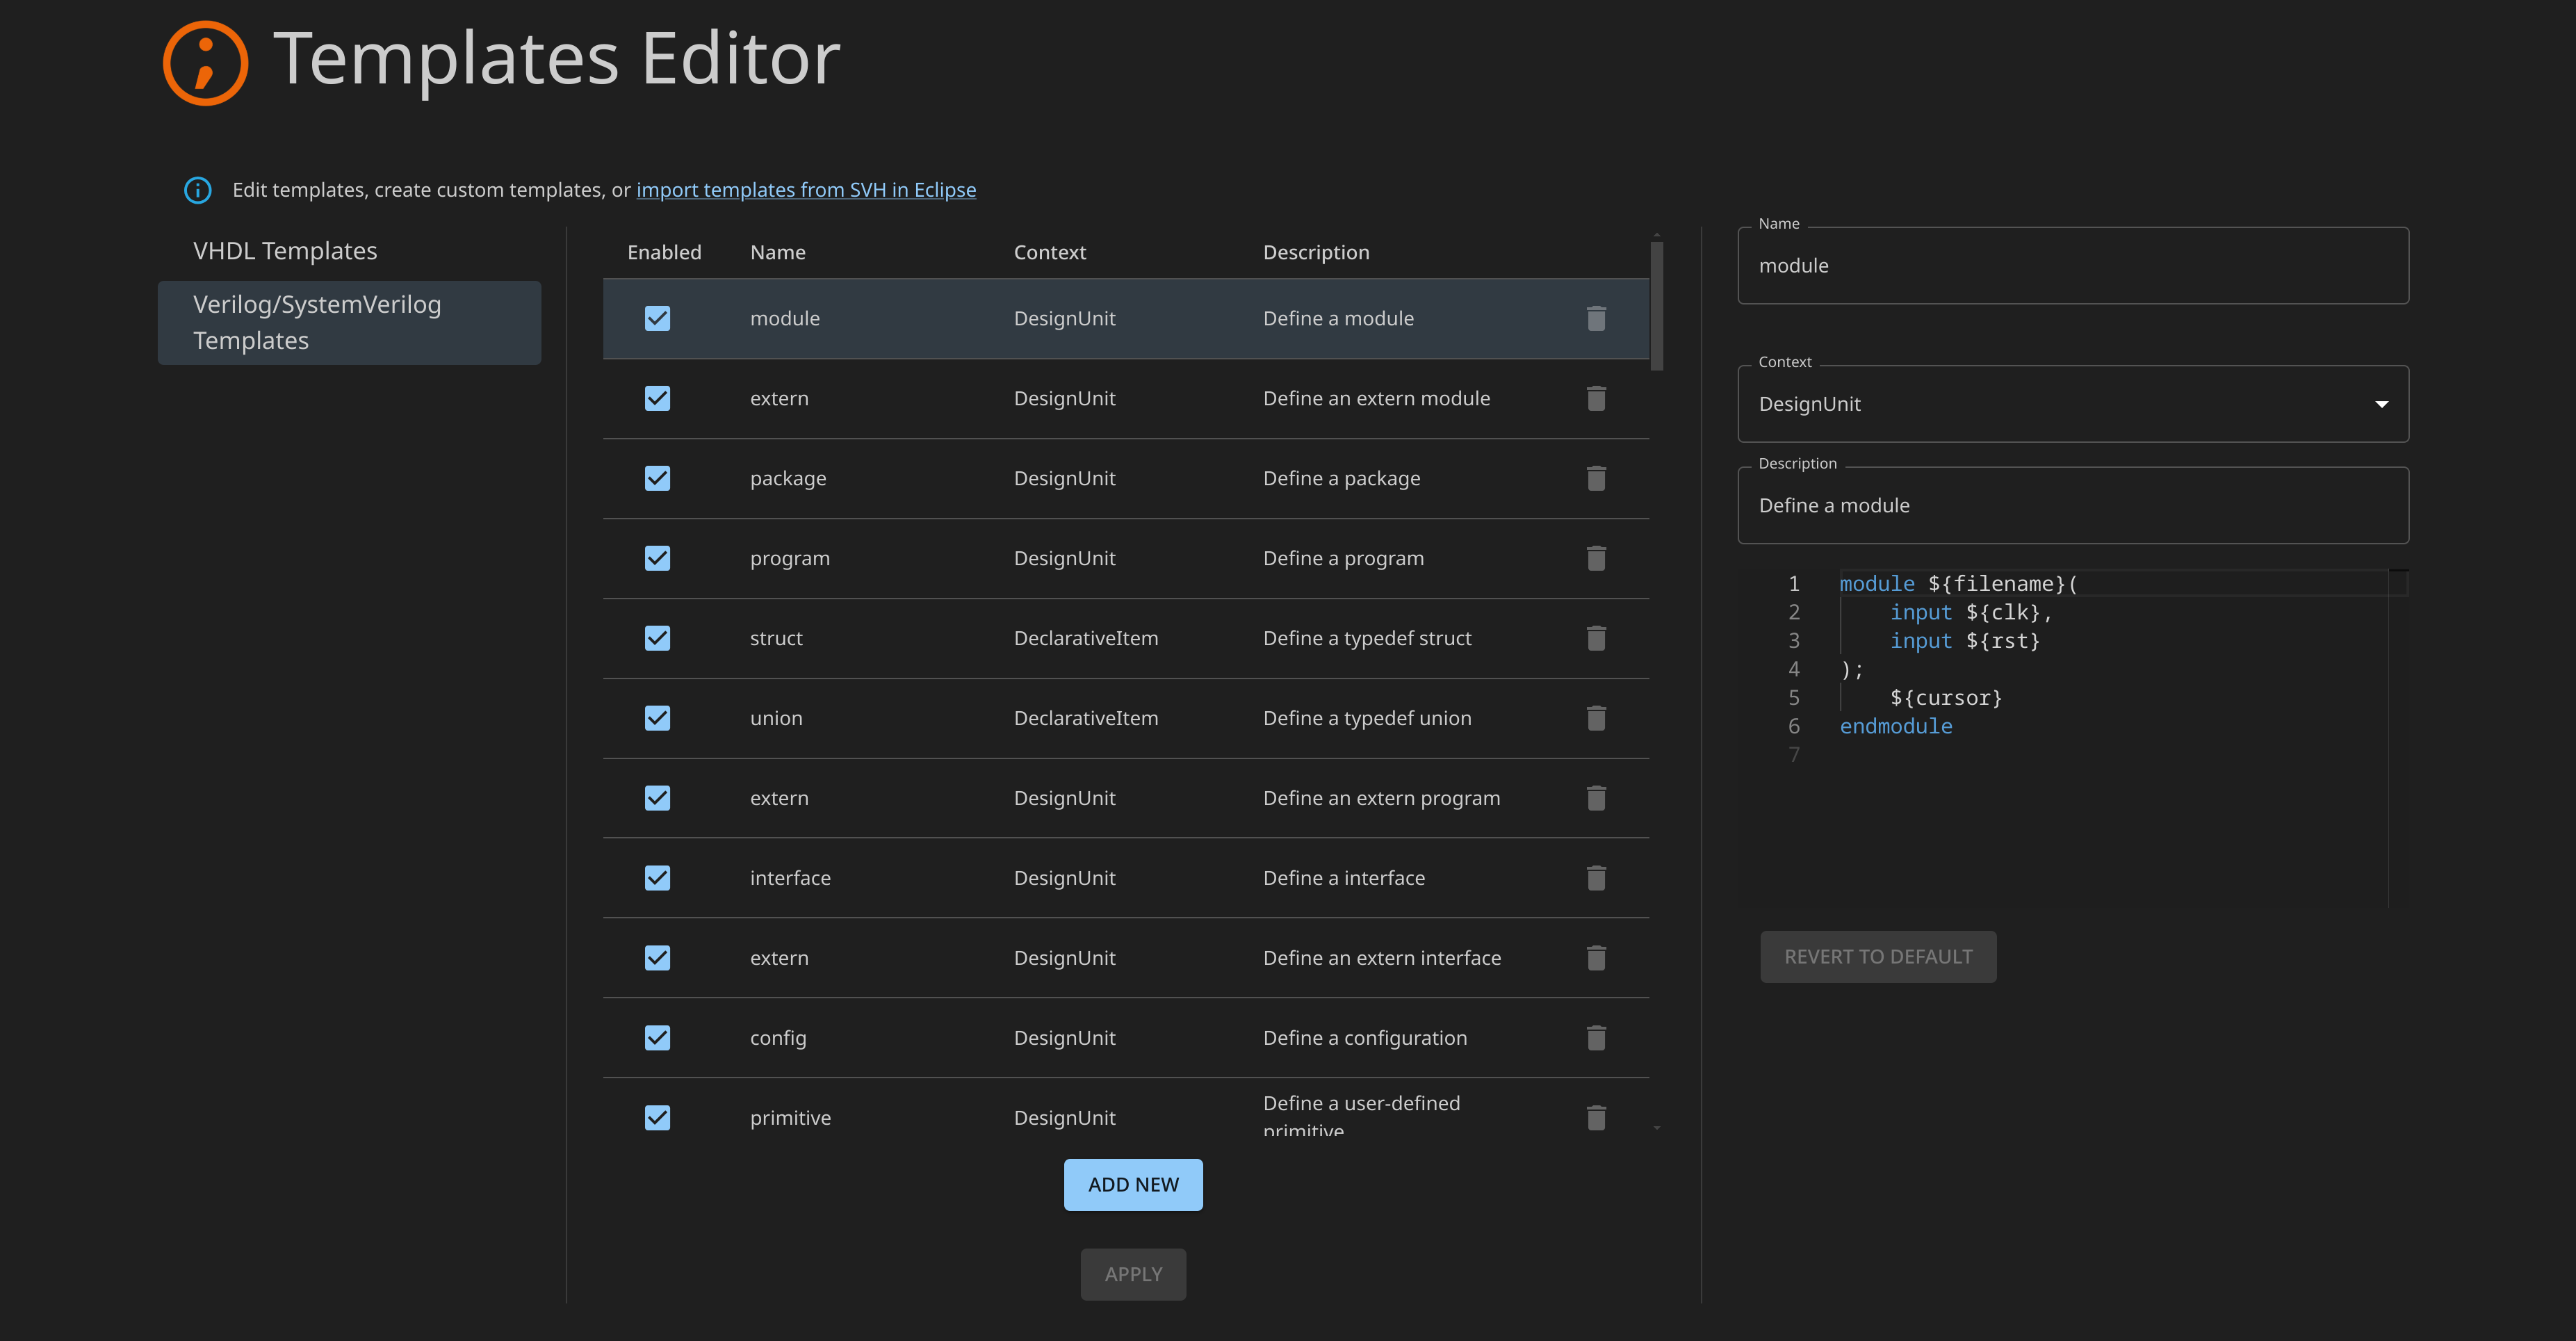Remove the primitive template via trash icon

1596,1117
